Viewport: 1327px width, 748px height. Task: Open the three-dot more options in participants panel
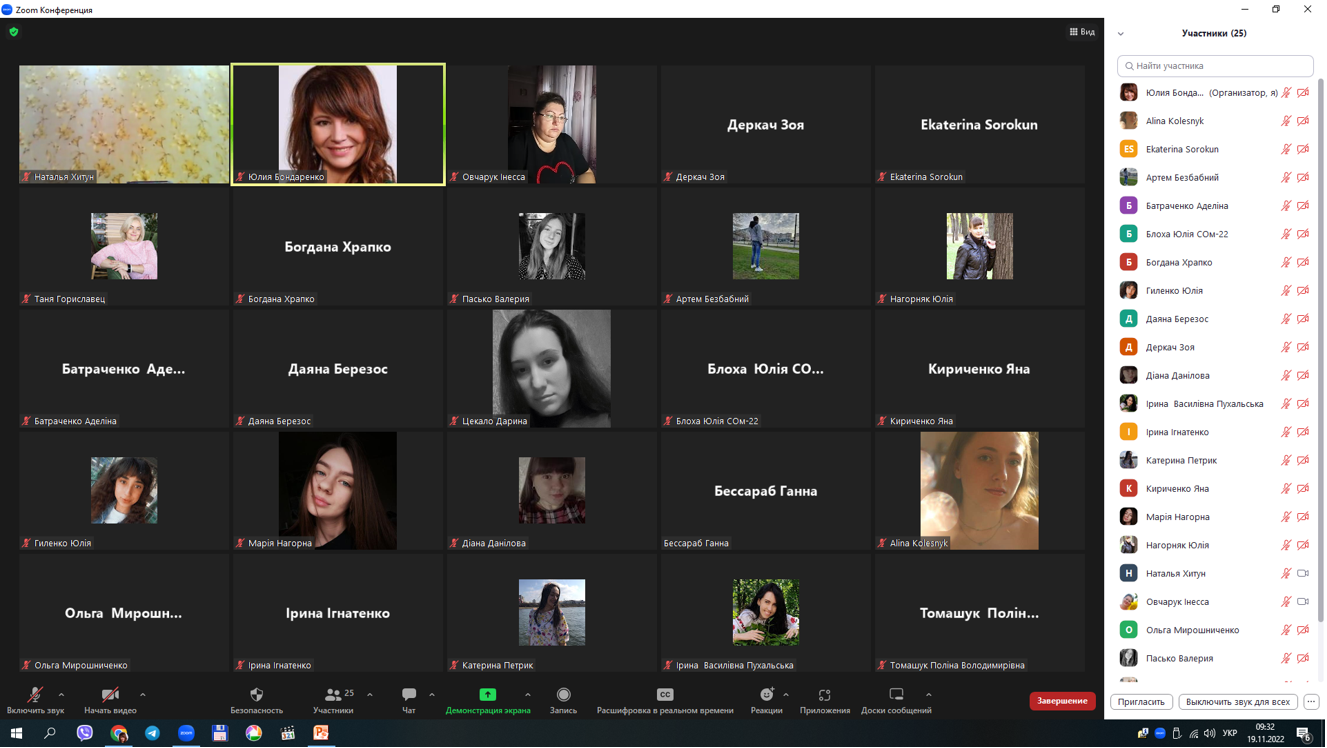[x=1311, y=702]
